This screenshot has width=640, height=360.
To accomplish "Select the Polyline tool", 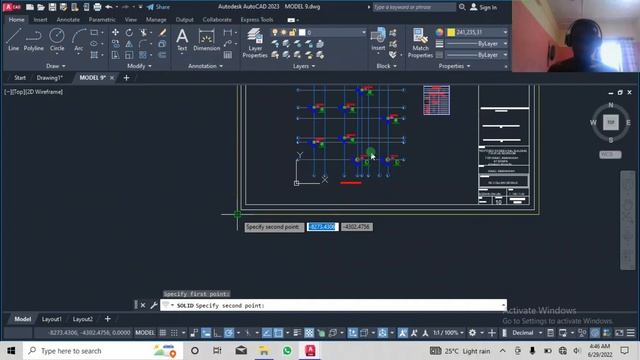I will [x=33, y=40].
